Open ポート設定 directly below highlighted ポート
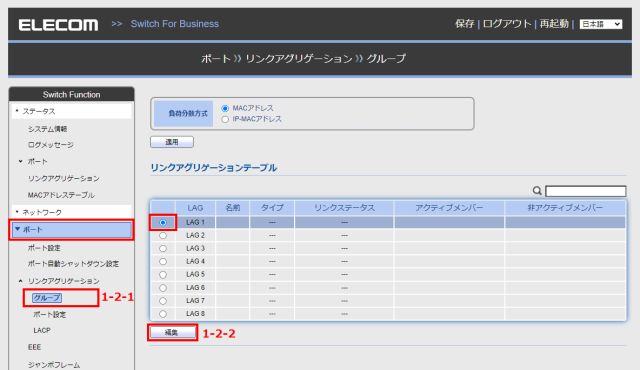 [x=44, y=248]
